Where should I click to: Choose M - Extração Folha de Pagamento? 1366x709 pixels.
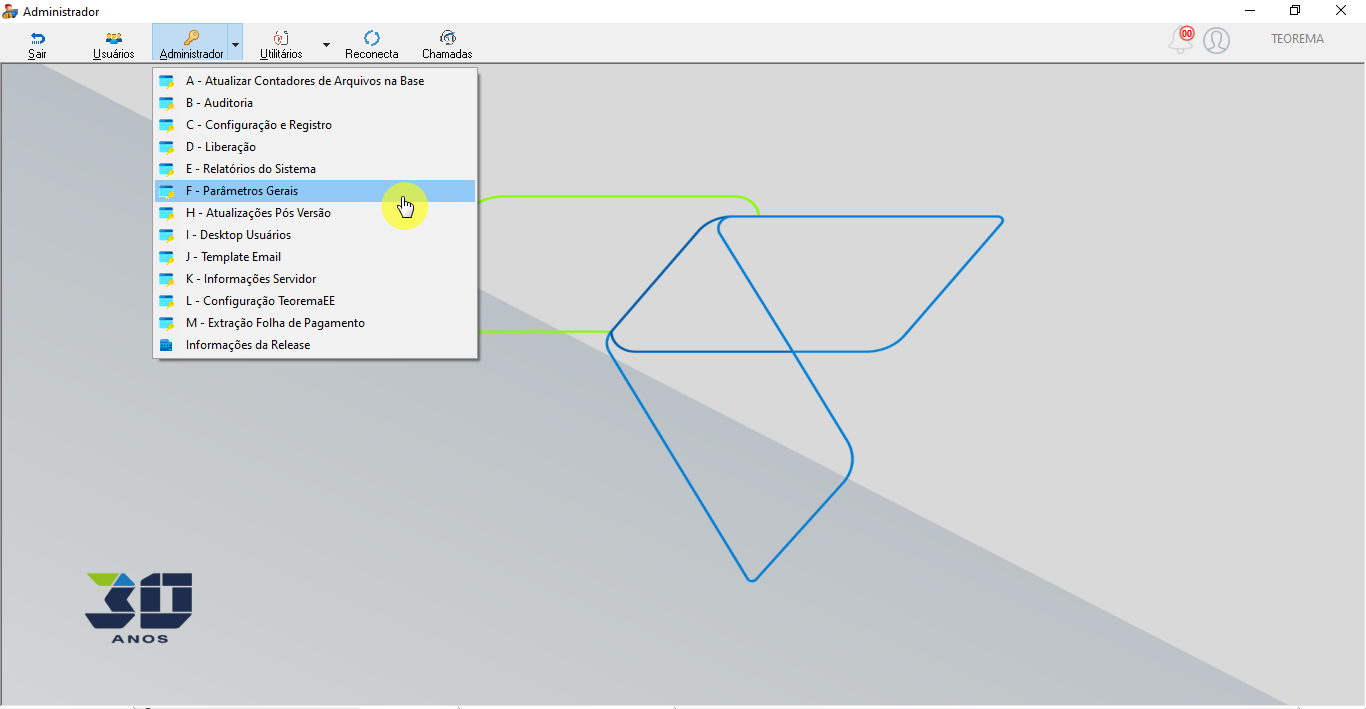pos(315,323)
